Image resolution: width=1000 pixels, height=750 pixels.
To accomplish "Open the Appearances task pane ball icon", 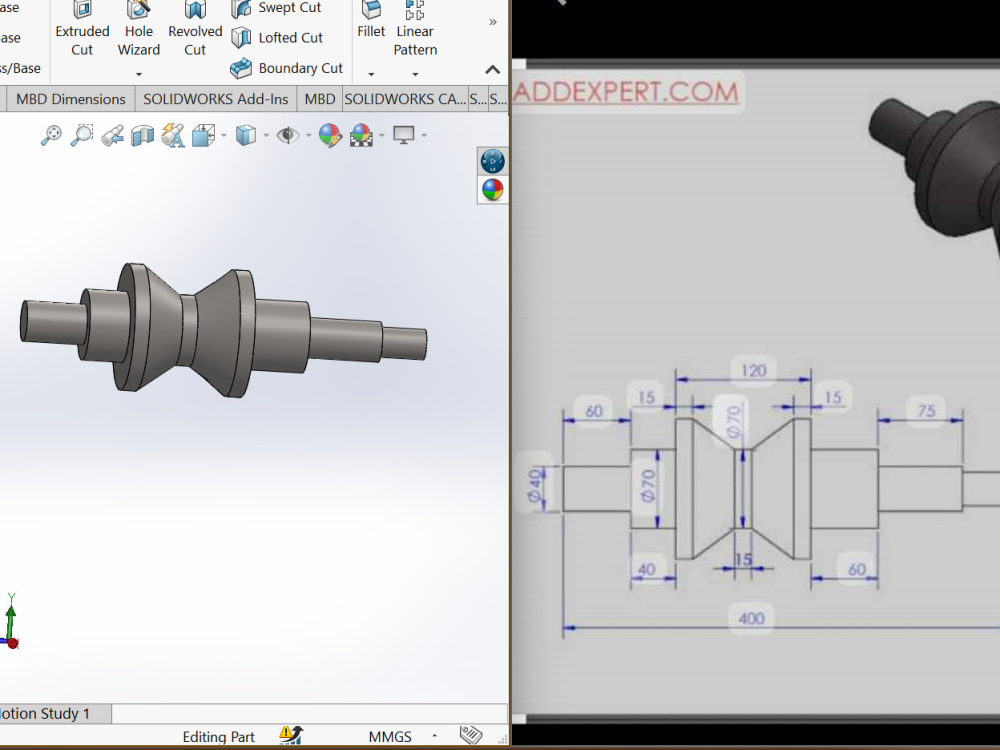I will pyautogui.click(x=492, y=189).
